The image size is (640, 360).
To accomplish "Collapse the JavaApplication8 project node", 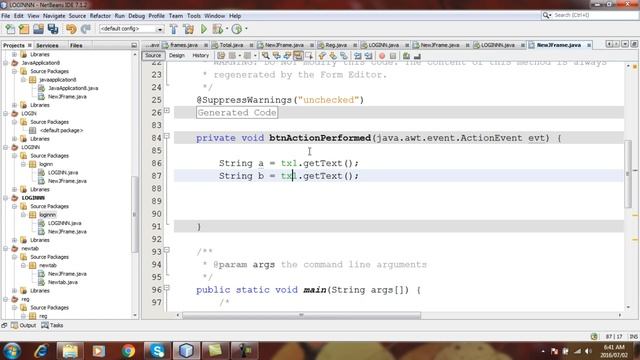I will (6, 63).
